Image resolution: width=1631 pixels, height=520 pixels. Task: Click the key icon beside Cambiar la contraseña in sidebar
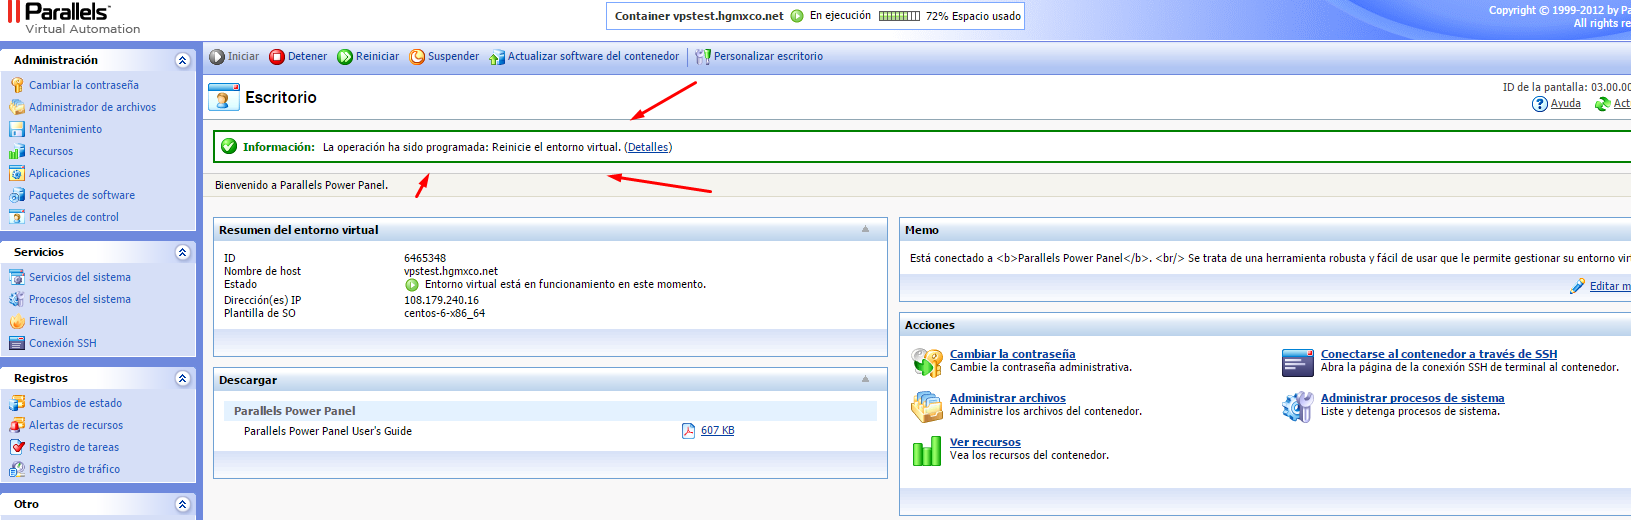tap(17, 85)
